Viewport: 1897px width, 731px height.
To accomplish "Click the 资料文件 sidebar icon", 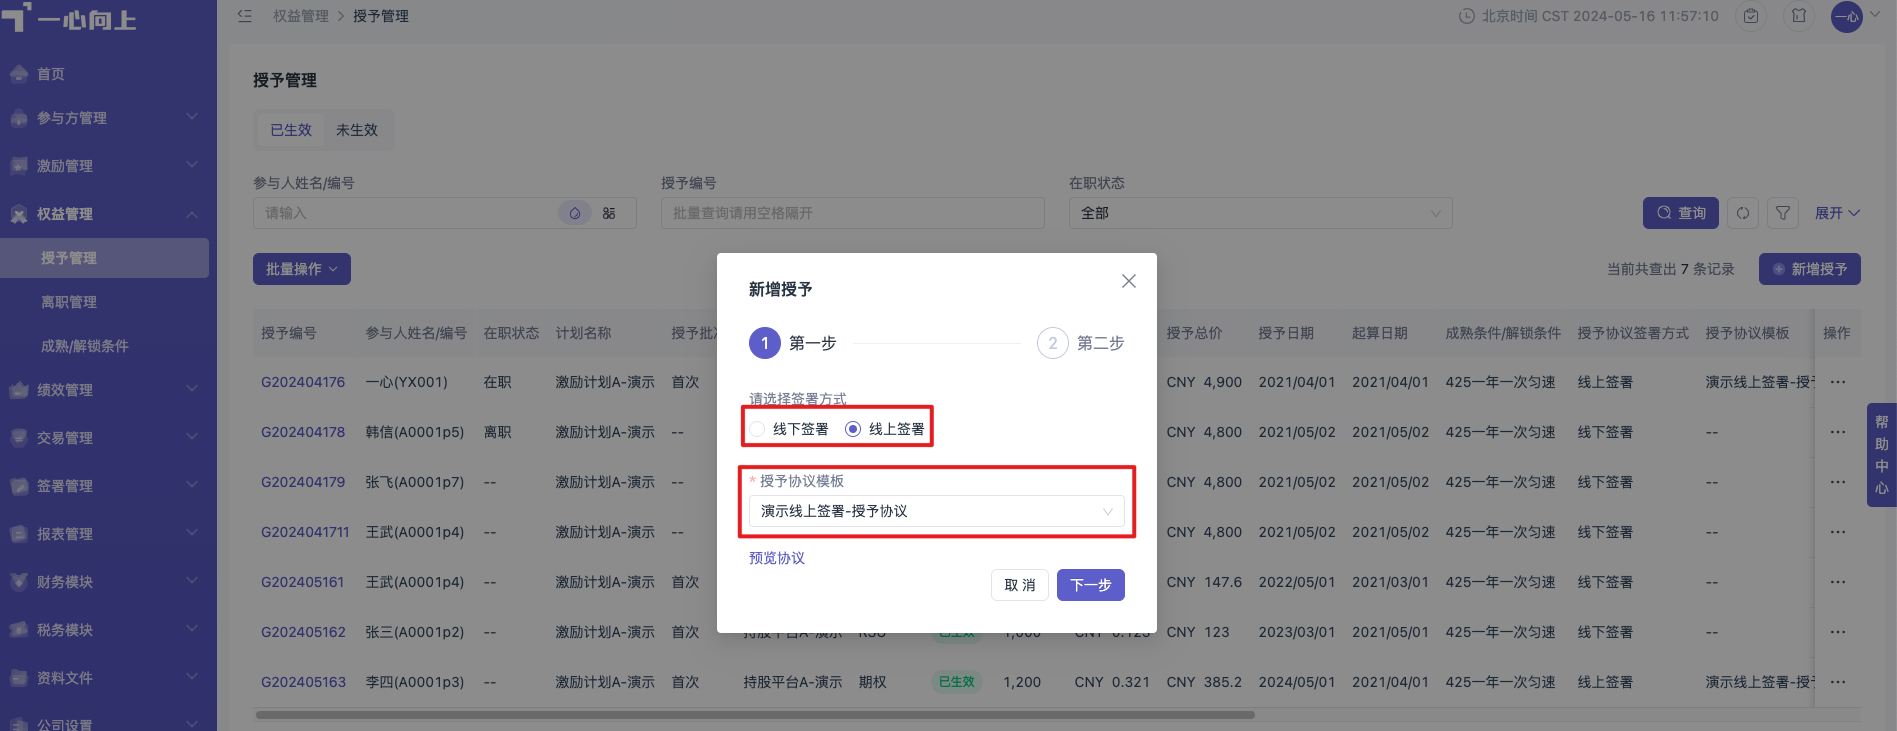I will [x=18, y=677].
